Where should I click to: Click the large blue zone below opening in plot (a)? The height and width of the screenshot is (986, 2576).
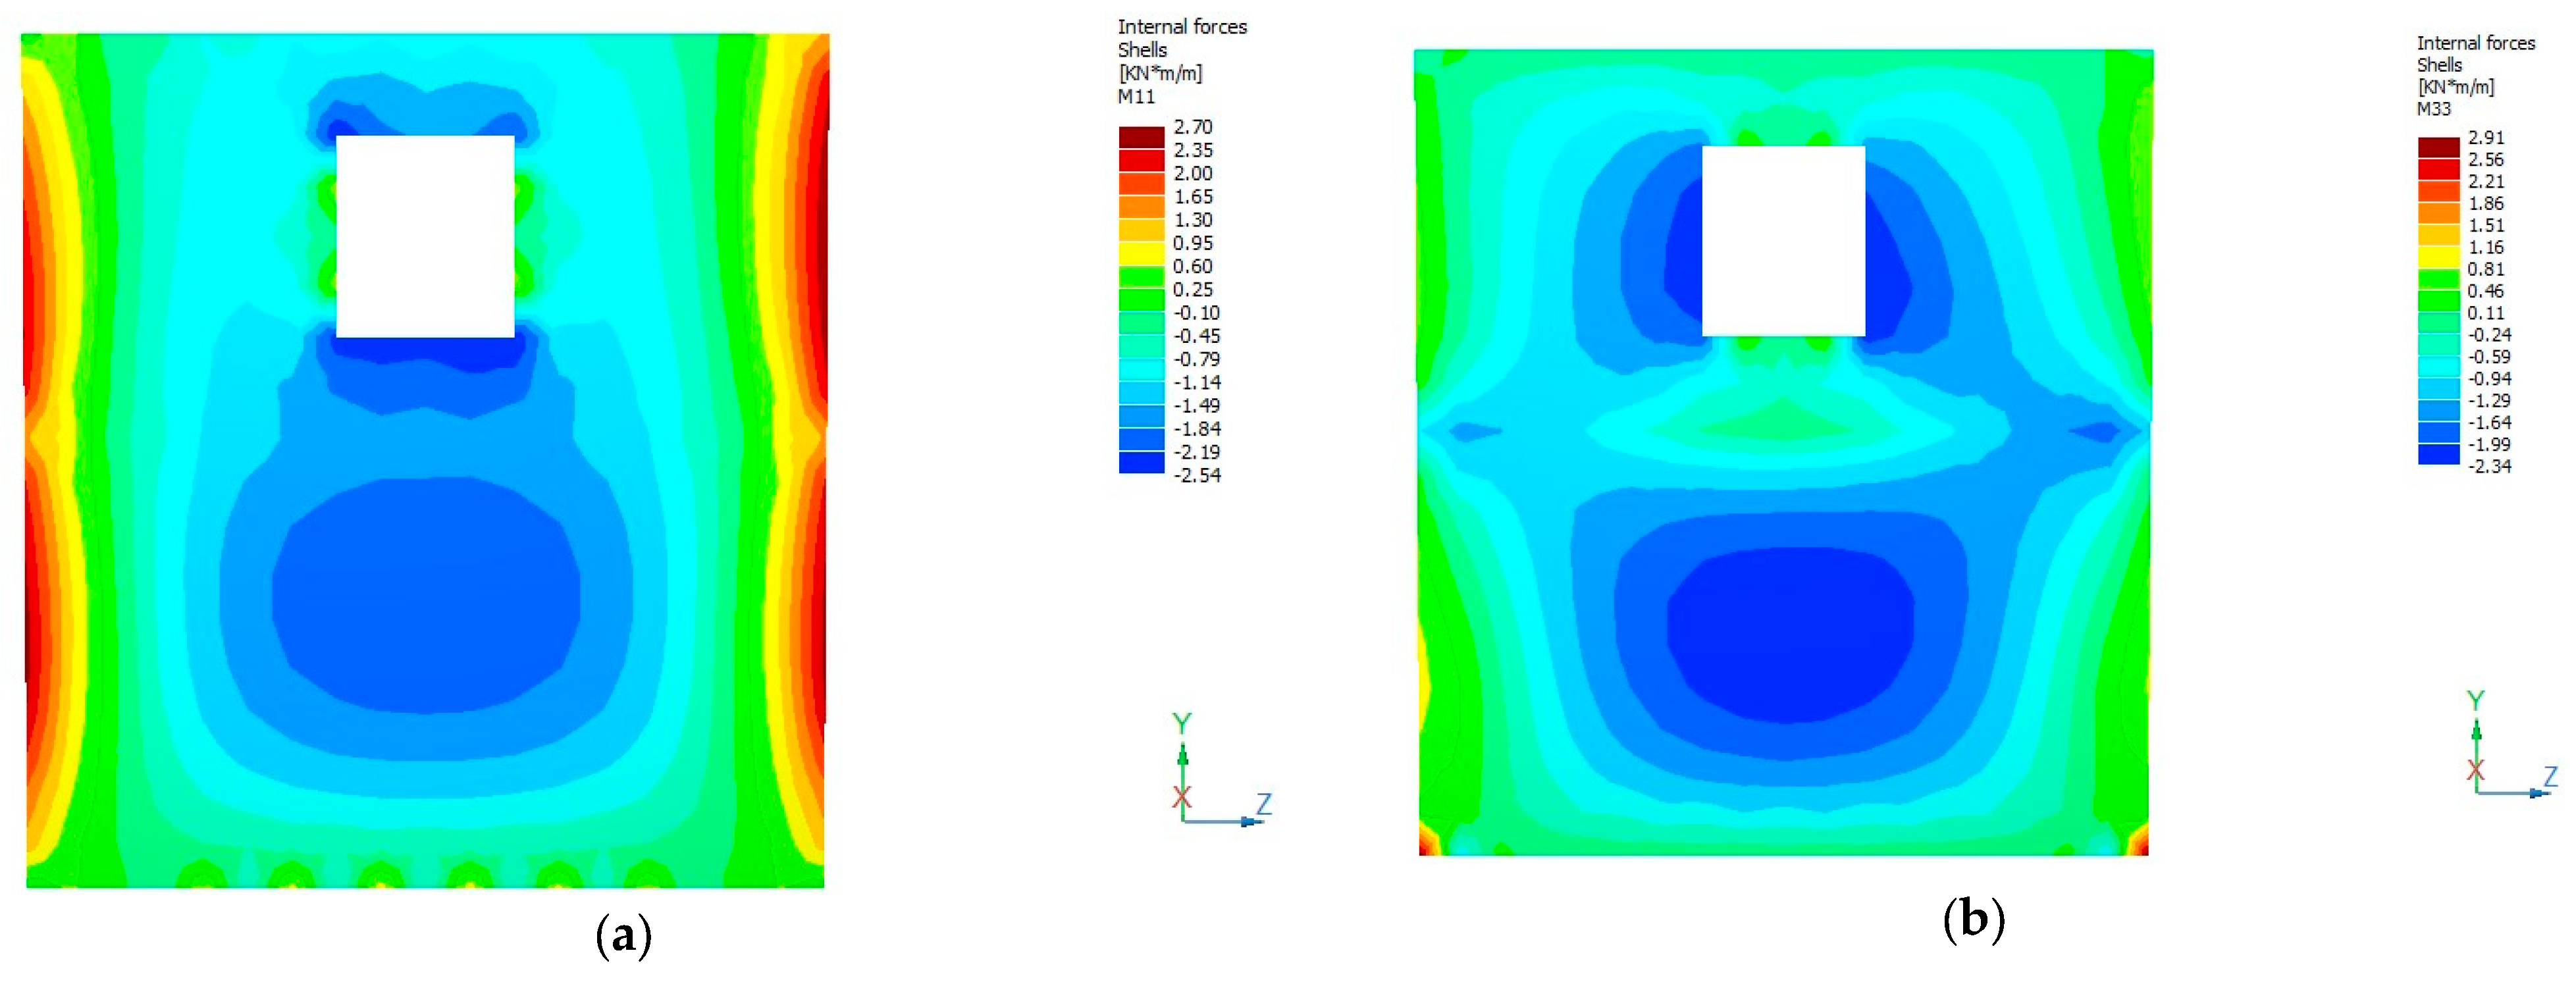(426, 596)
